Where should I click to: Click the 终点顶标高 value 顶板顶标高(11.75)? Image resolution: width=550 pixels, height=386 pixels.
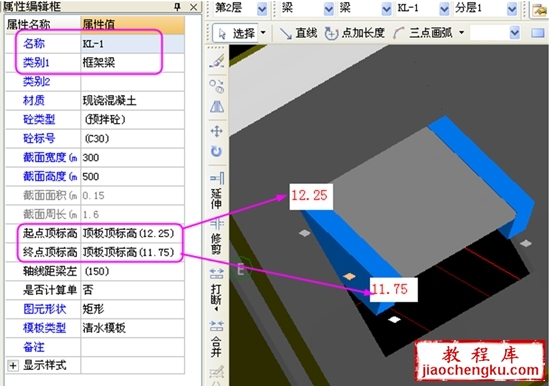point(133,252)
